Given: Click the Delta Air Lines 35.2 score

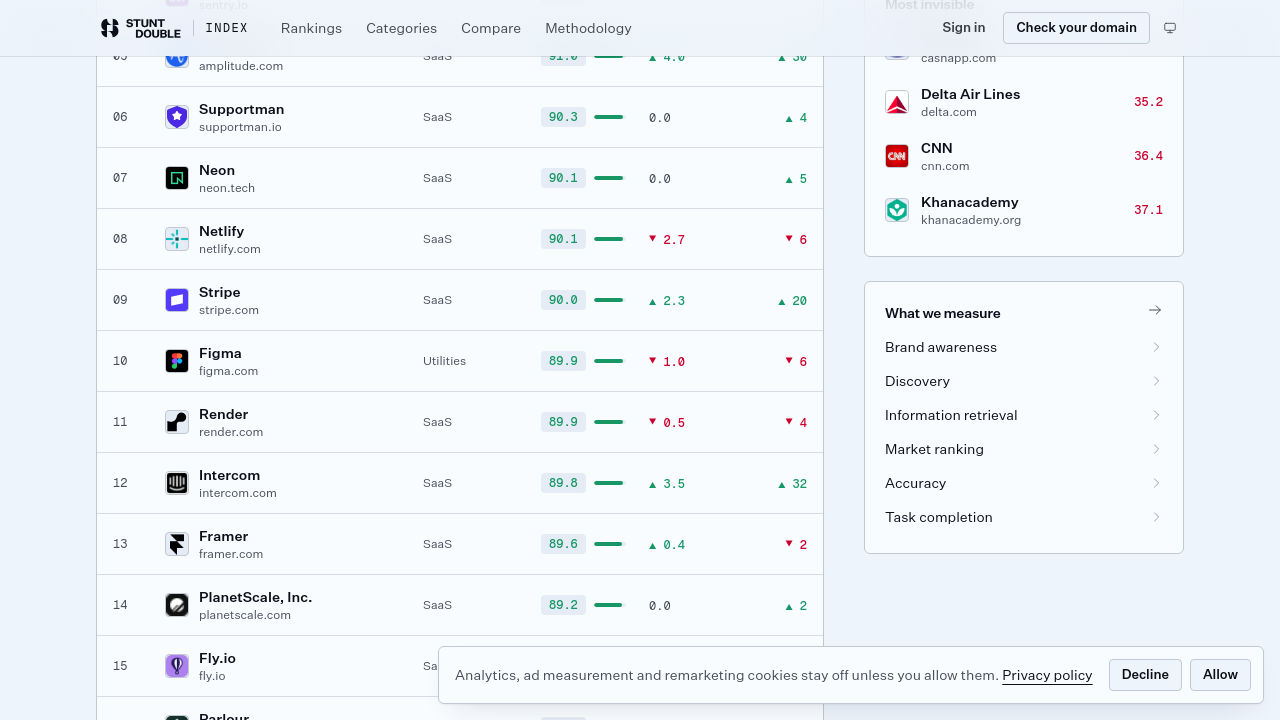Looking at the screenshot, I should (1148, 102).
